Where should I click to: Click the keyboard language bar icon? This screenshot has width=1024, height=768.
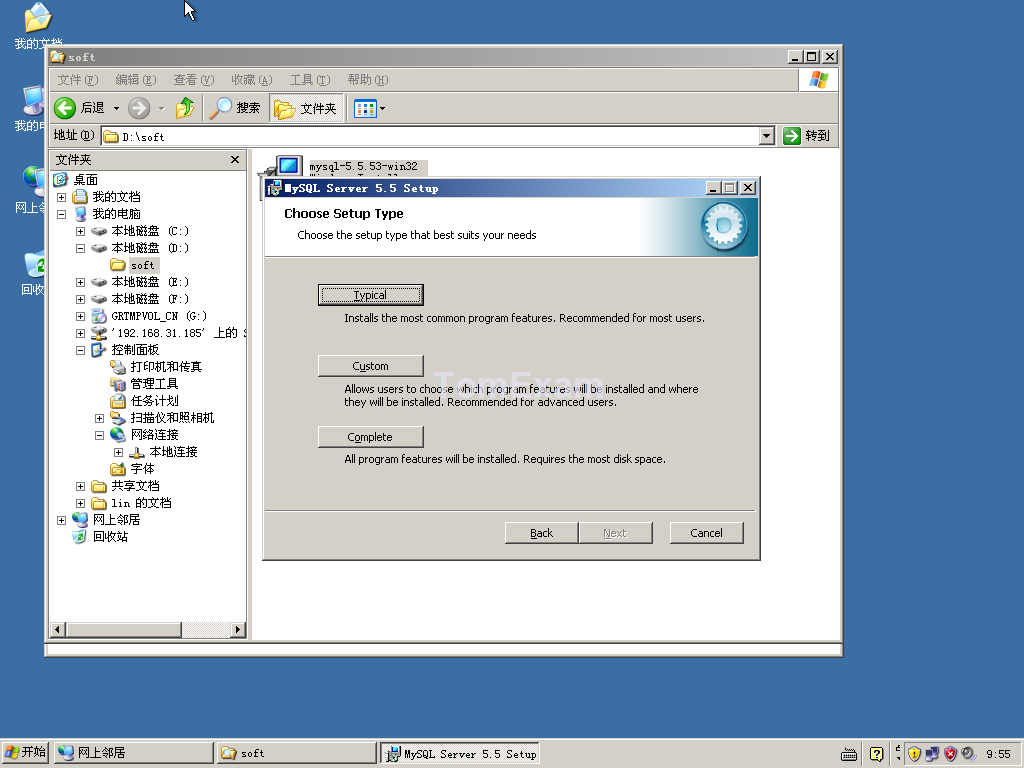pyautogui.click(x=849, y=754)
